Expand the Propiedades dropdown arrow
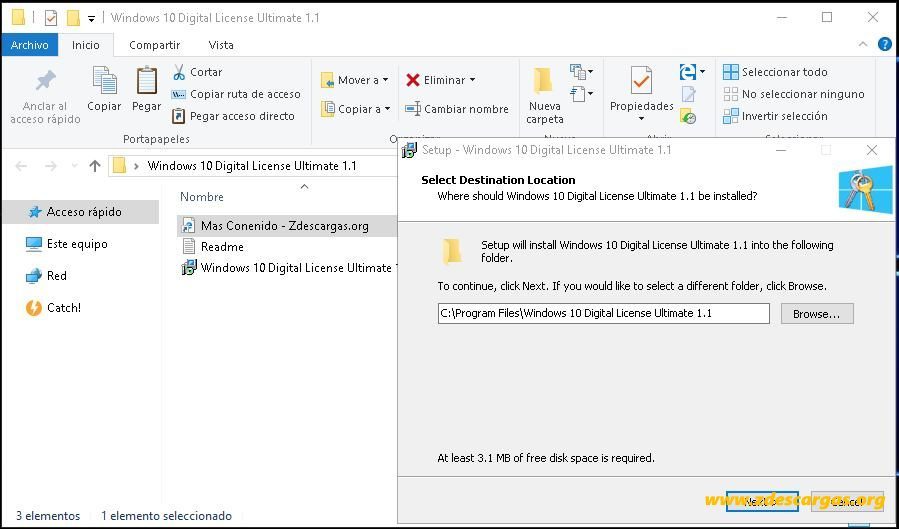Image resolution: width=899 pixels, height=529 pixels. tap(641, 119)
